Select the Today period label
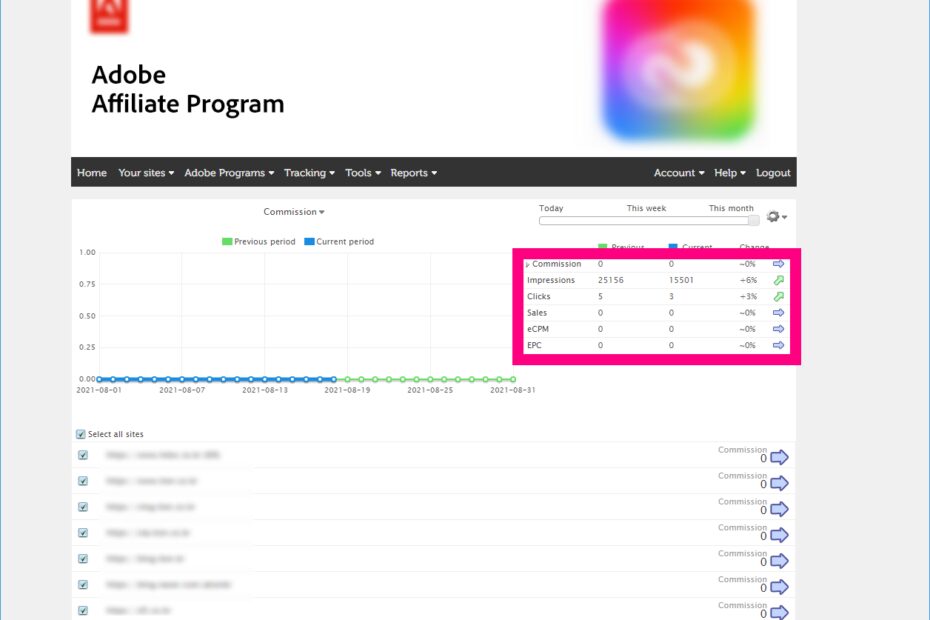Screen dimensions: 930x620 [x=551, y=208]
